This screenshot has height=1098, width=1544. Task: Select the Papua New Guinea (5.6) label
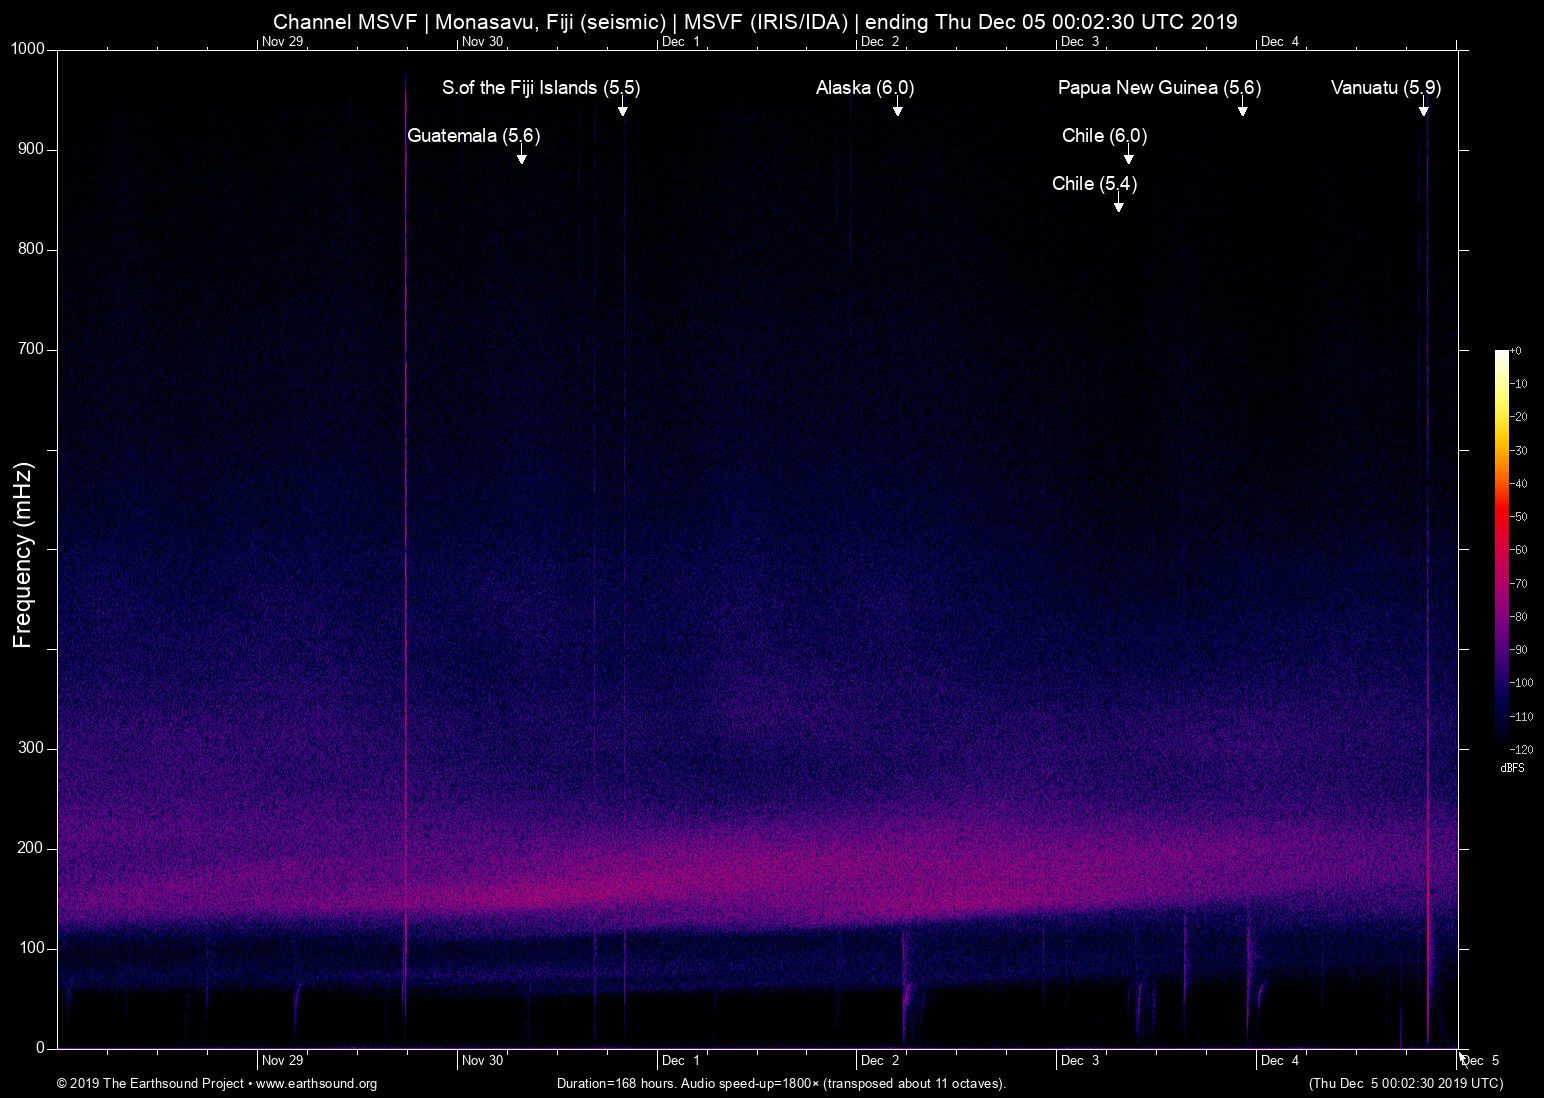(1160, 88)
